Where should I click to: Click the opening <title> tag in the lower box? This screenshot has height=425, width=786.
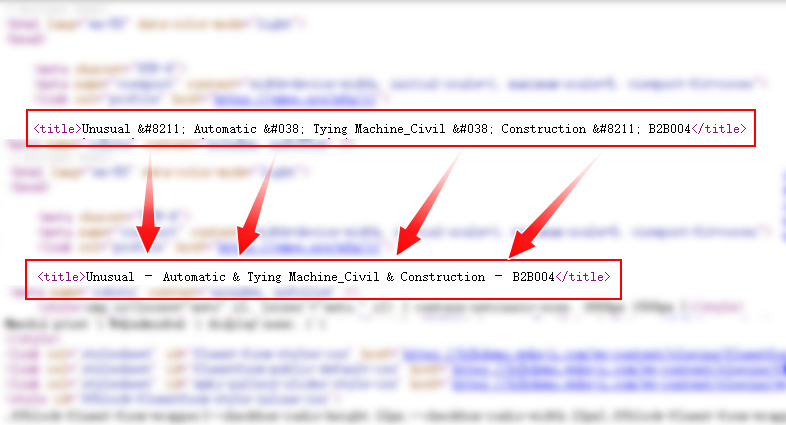(61, 276)
